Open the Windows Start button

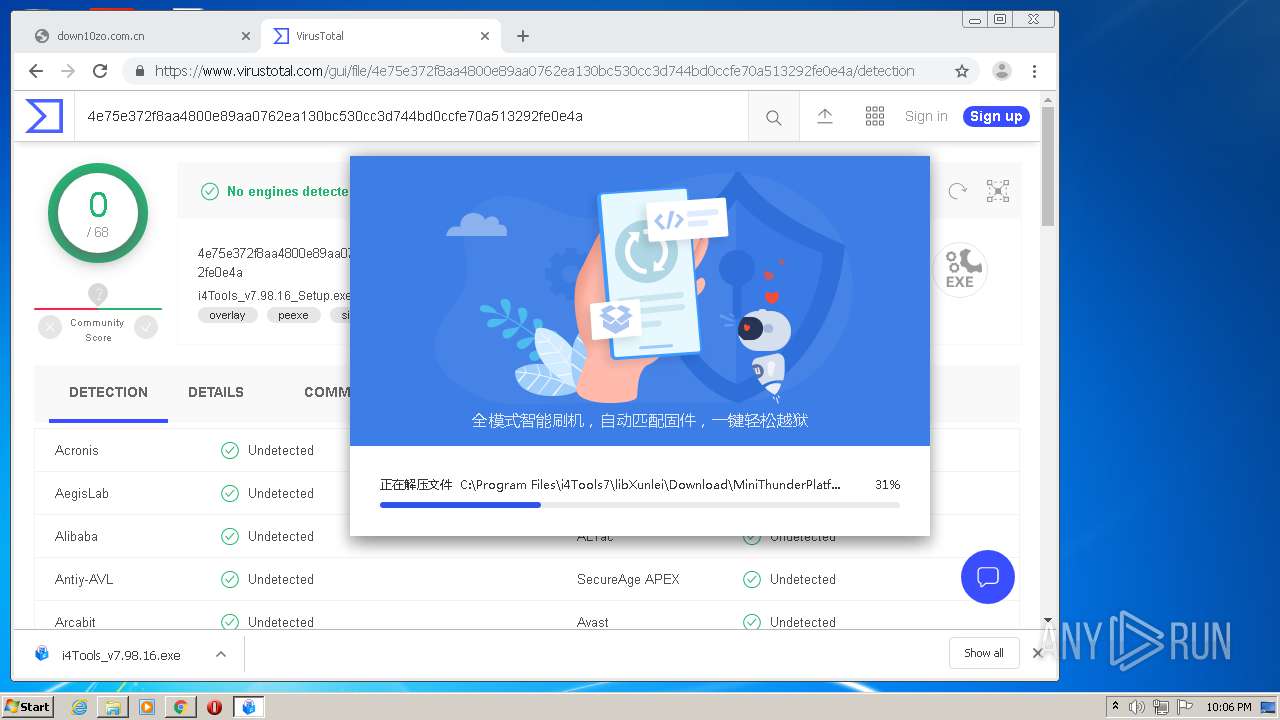tap(28, 706)
